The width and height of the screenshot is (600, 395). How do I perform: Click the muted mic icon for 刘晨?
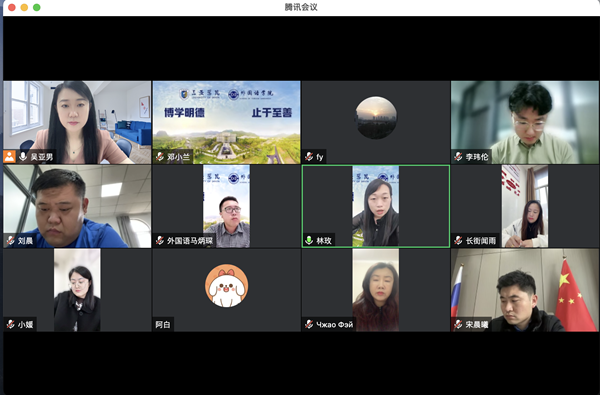click(10, 240)
